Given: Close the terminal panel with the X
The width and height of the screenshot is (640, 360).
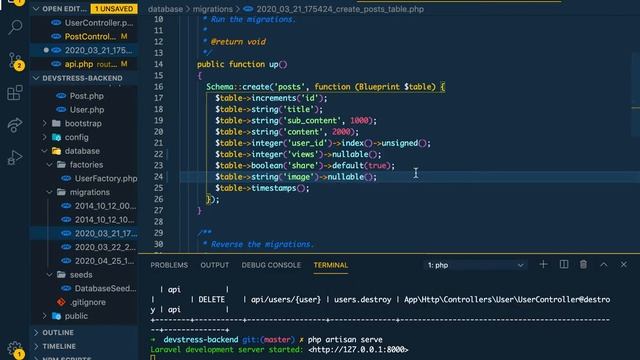Looking at the screenshot, I should point(624,264).
